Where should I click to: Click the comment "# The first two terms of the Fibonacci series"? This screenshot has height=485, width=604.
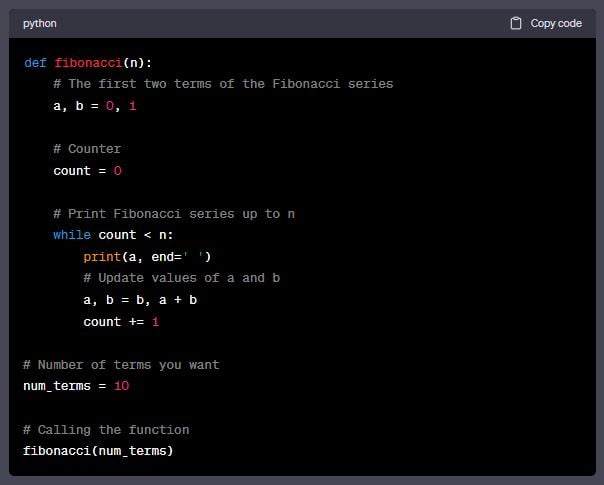tap(223, 84)
